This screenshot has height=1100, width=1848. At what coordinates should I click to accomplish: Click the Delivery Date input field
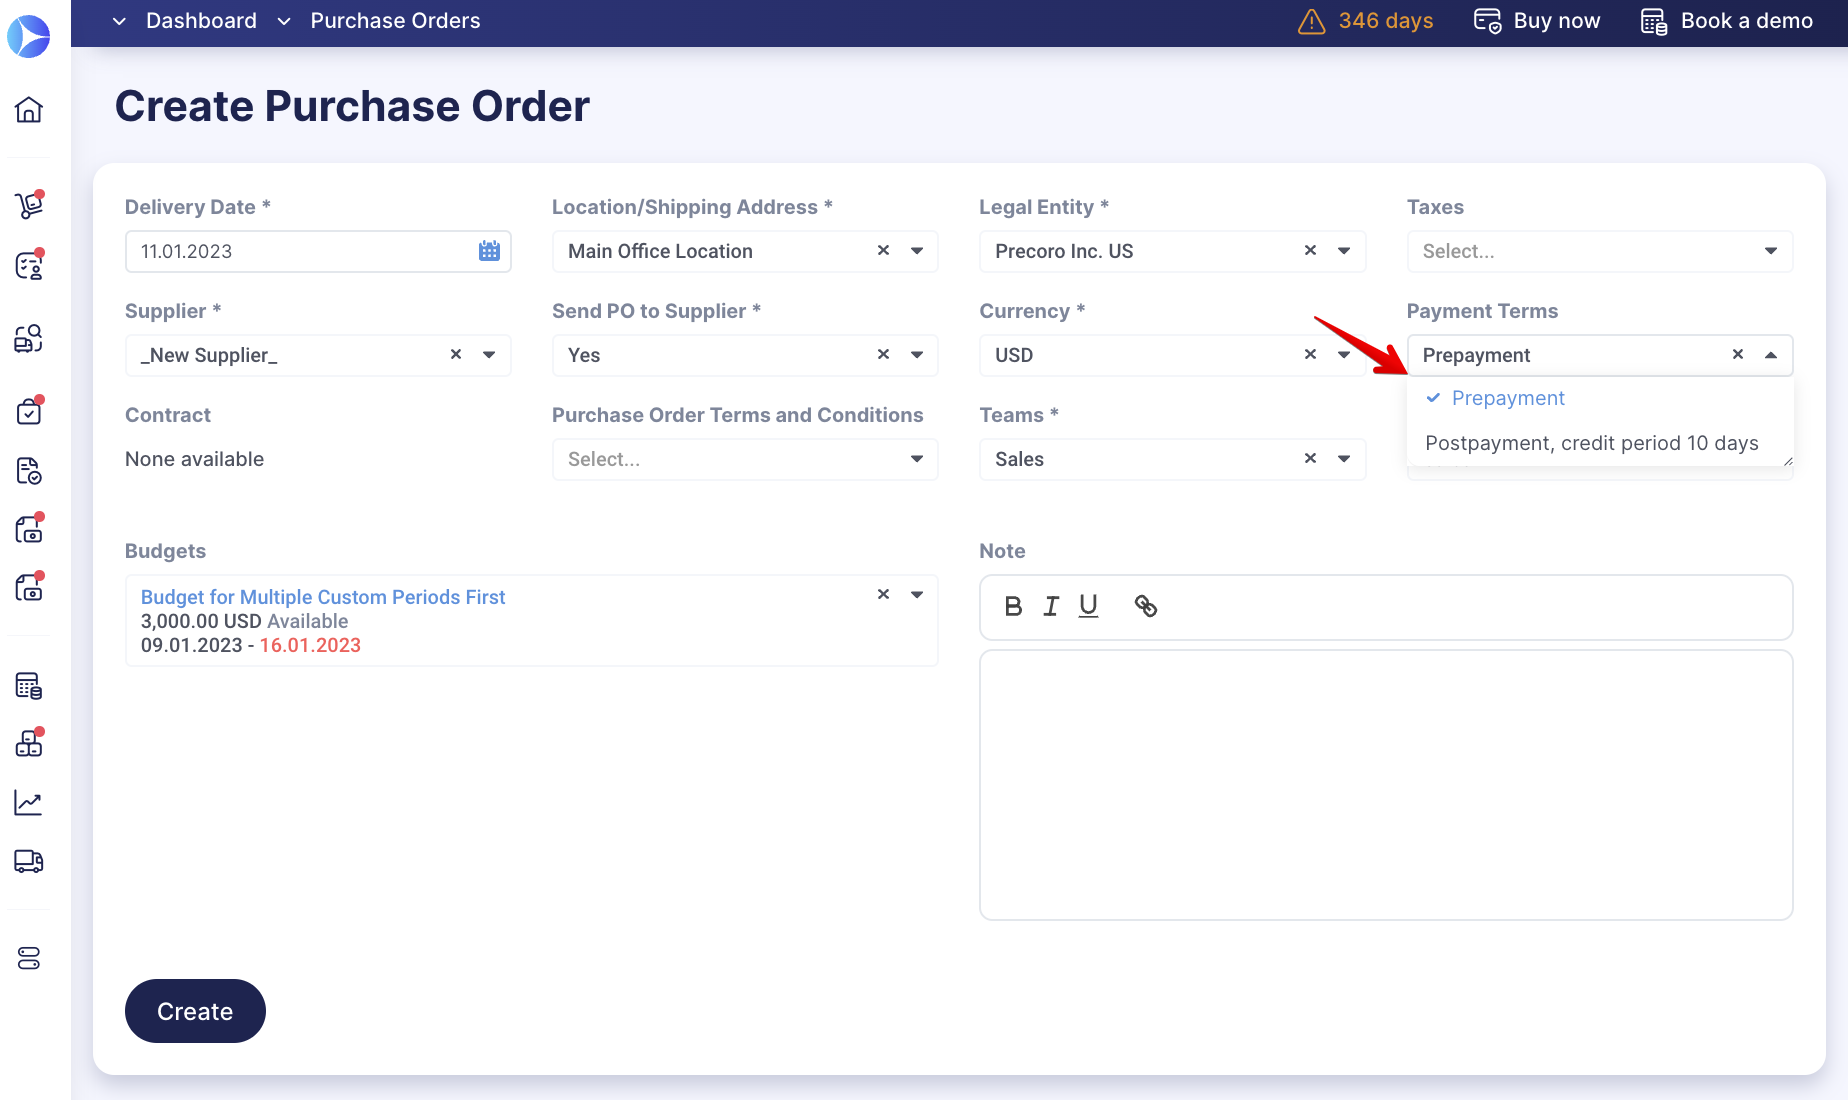tap(318, 251)
